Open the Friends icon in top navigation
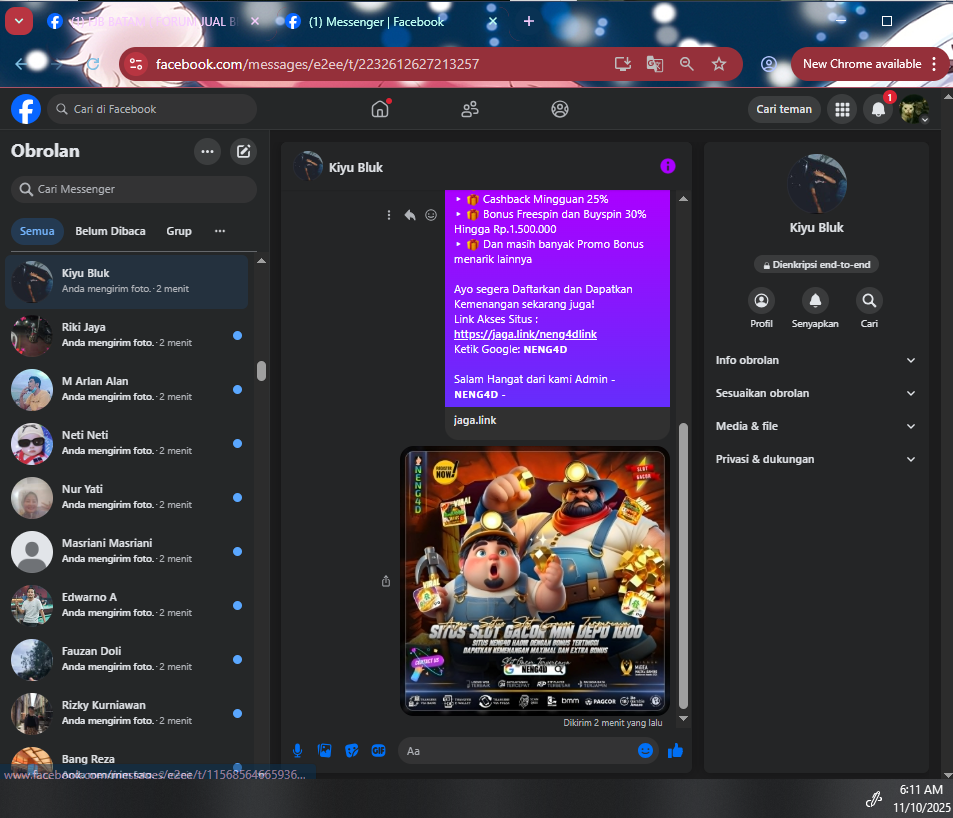 pyautogui.click(x=470, y=109)
